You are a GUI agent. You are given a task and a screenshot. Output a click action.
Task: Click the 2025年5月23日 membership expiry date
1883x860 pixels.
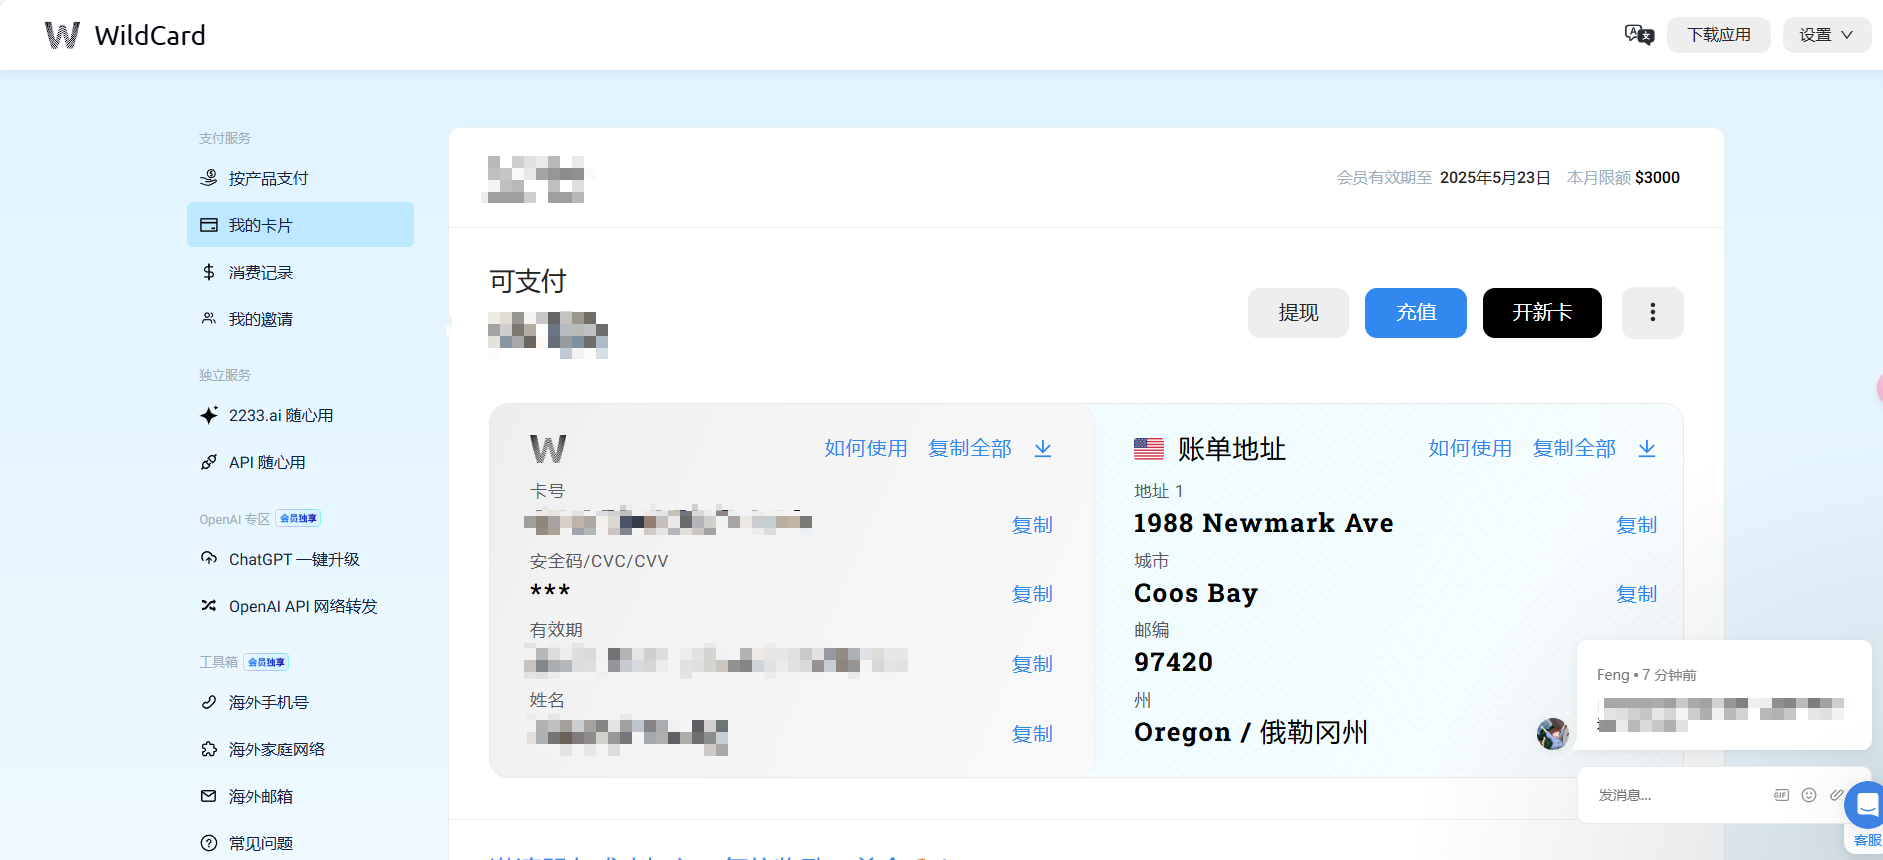click(1495, 178)
